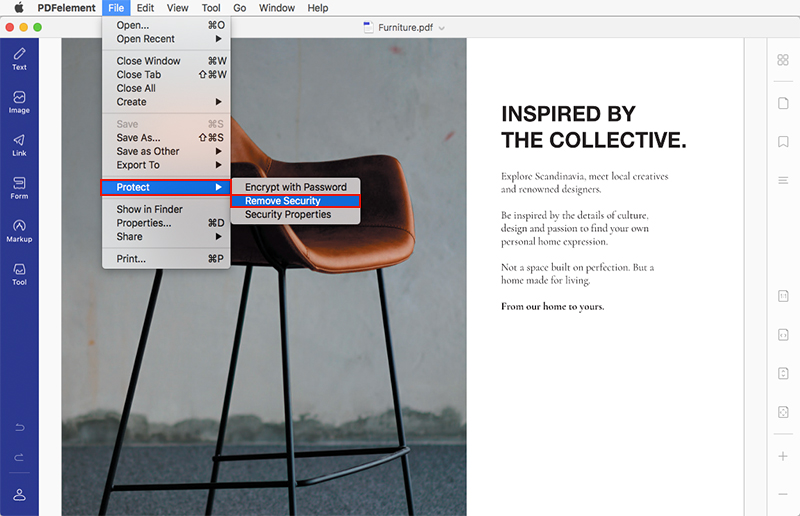Click the redo arrow icon
This screenshot has height=516, width=800.
point(19,457)
